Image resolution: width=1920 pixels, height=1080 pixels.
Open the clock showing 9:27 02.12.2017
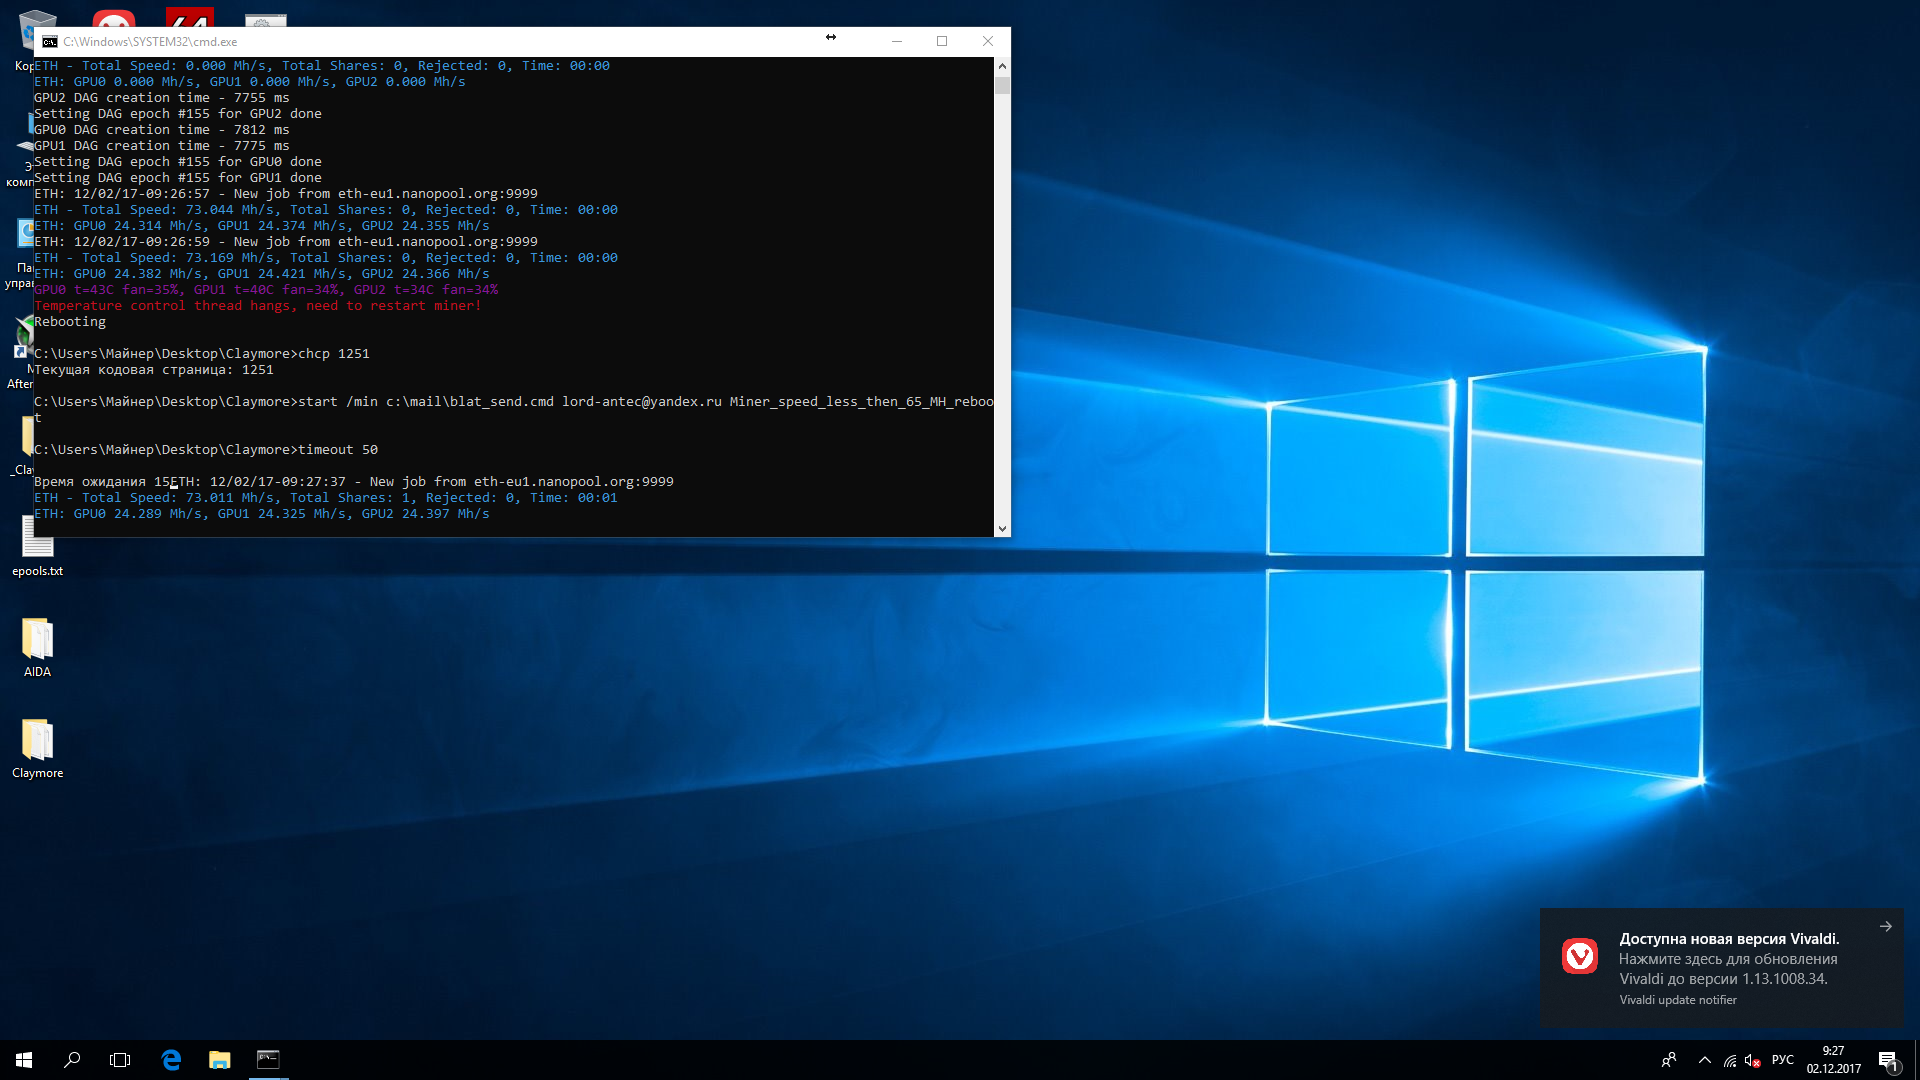coord(1833,1060)
